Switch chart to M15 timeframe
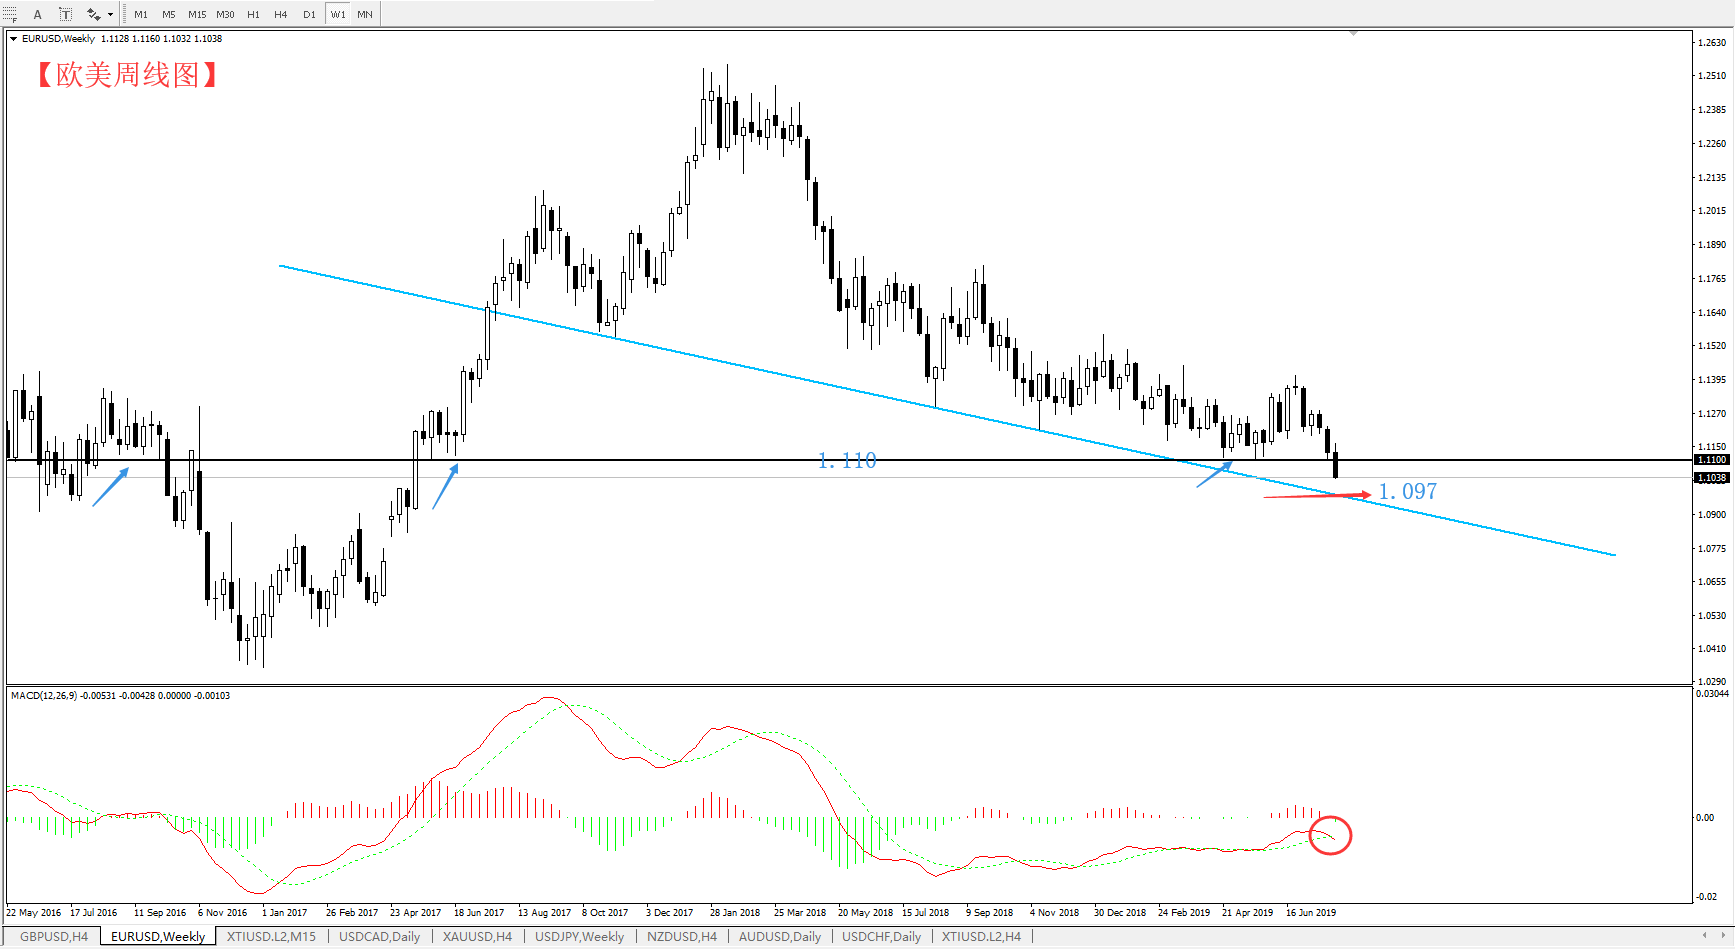1735x949 pixels. (x=197, y=14)
